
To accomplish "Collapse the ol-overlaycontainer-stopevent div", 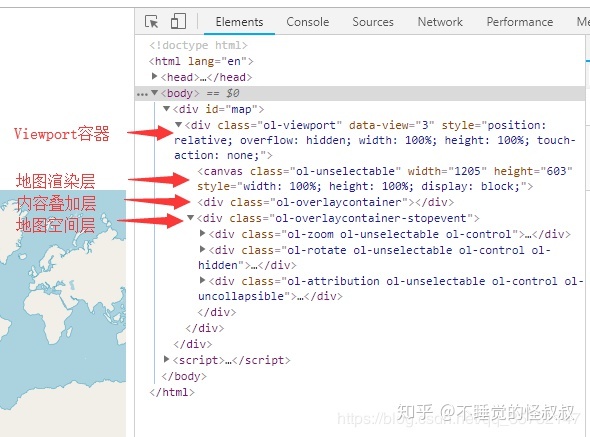I will (x=190, y=218).
